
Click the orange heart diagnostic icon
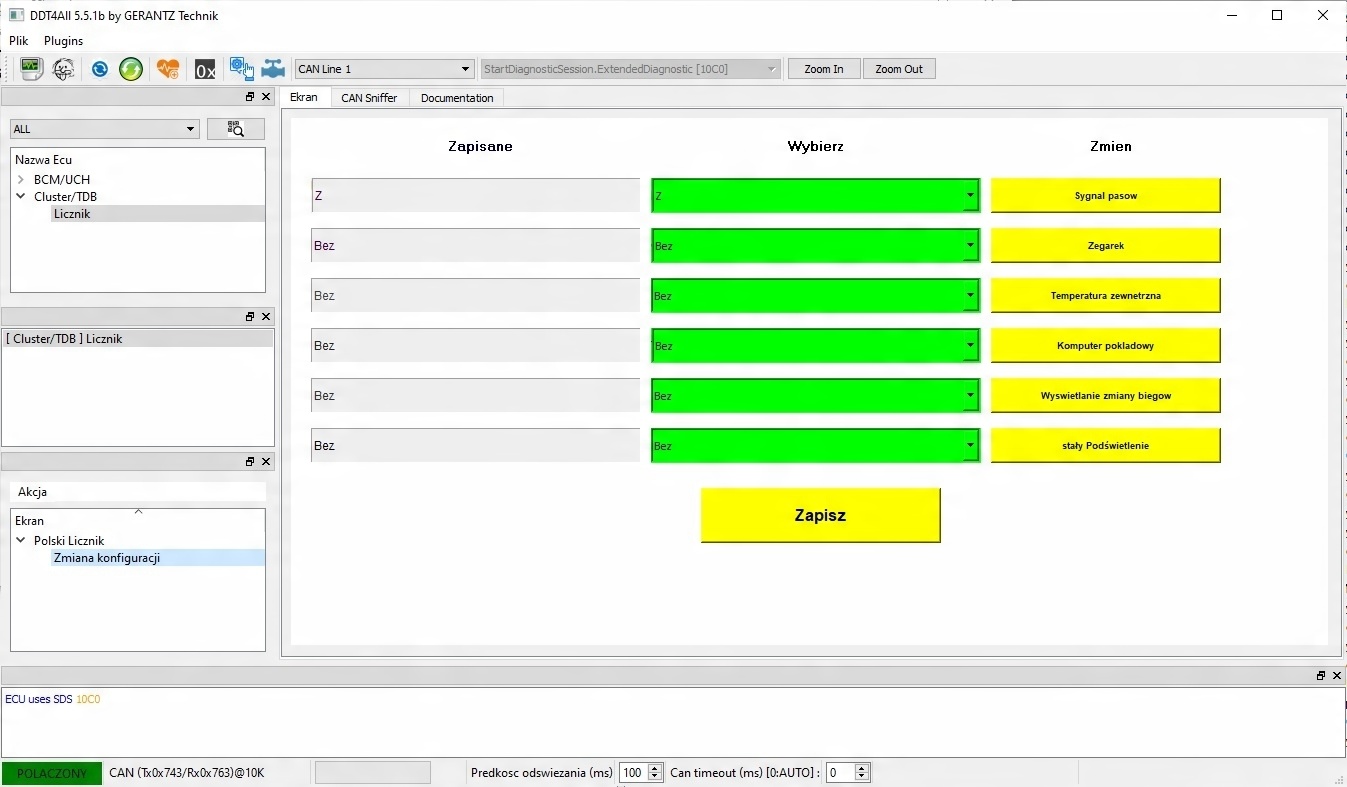pyautogui.click(x=168, y=69)
